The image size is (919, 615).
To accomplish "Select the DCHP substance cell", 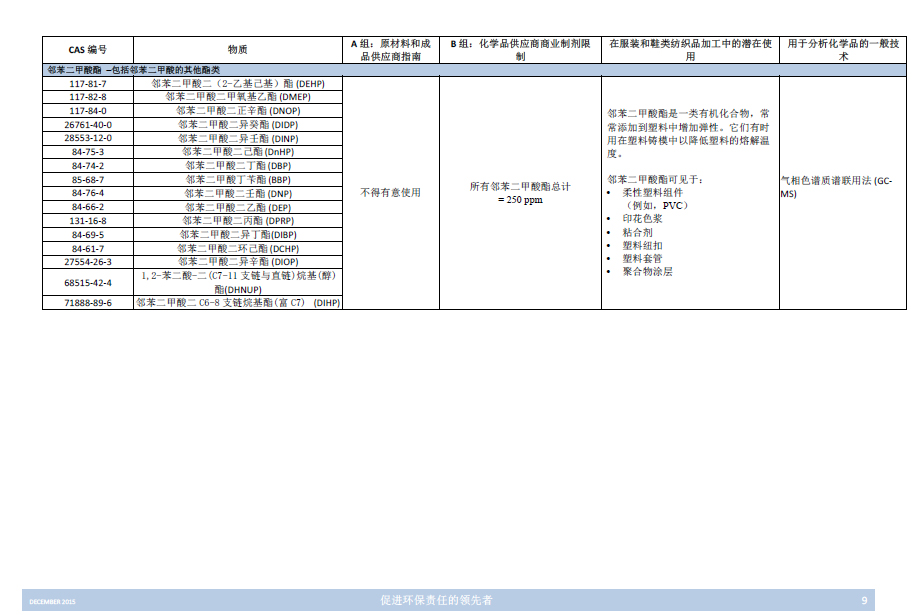I will (x=237, y=248).
